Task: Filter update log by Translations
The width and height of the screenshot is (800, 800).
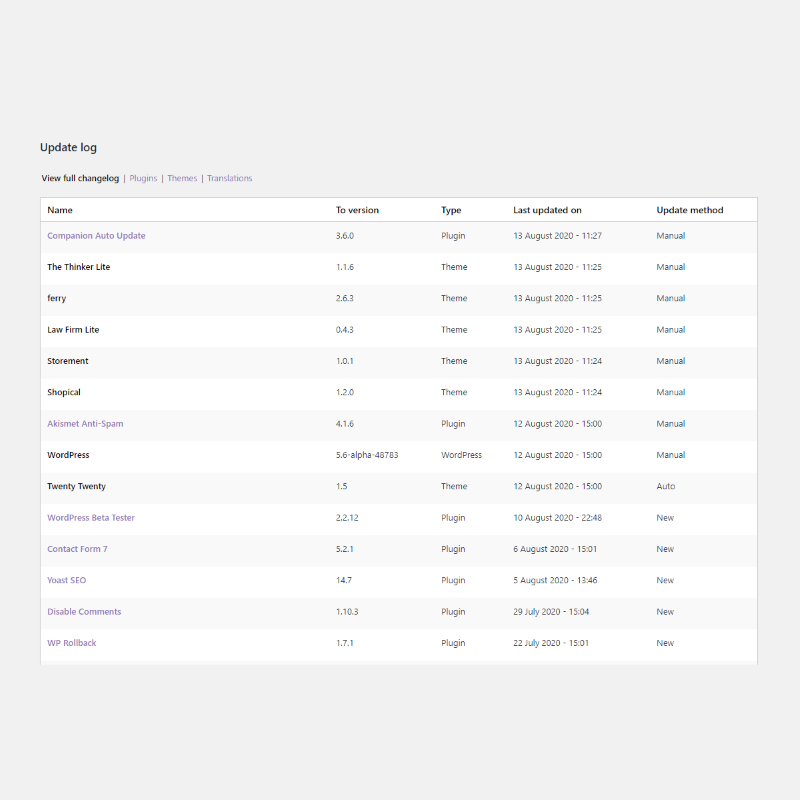Action: pos(230,178)
